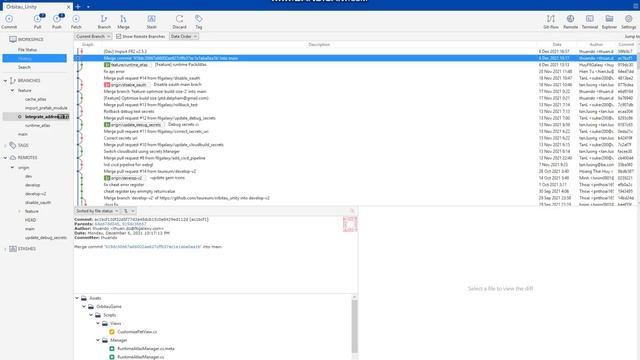Viewport: 640px width, 360px height.
Task: Select File Status in the workspace
Action: 27,49
